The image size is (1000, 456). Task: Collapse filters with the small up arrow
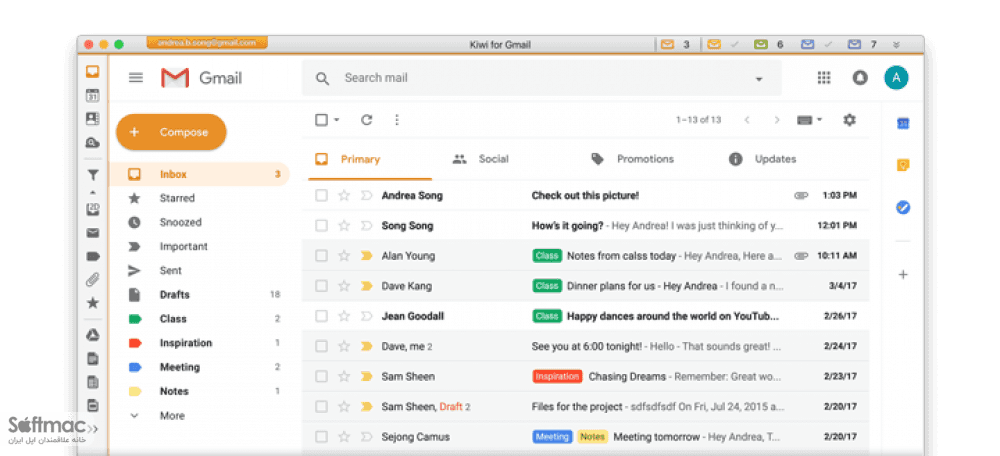pyautogui.click(x=92, y=192)
